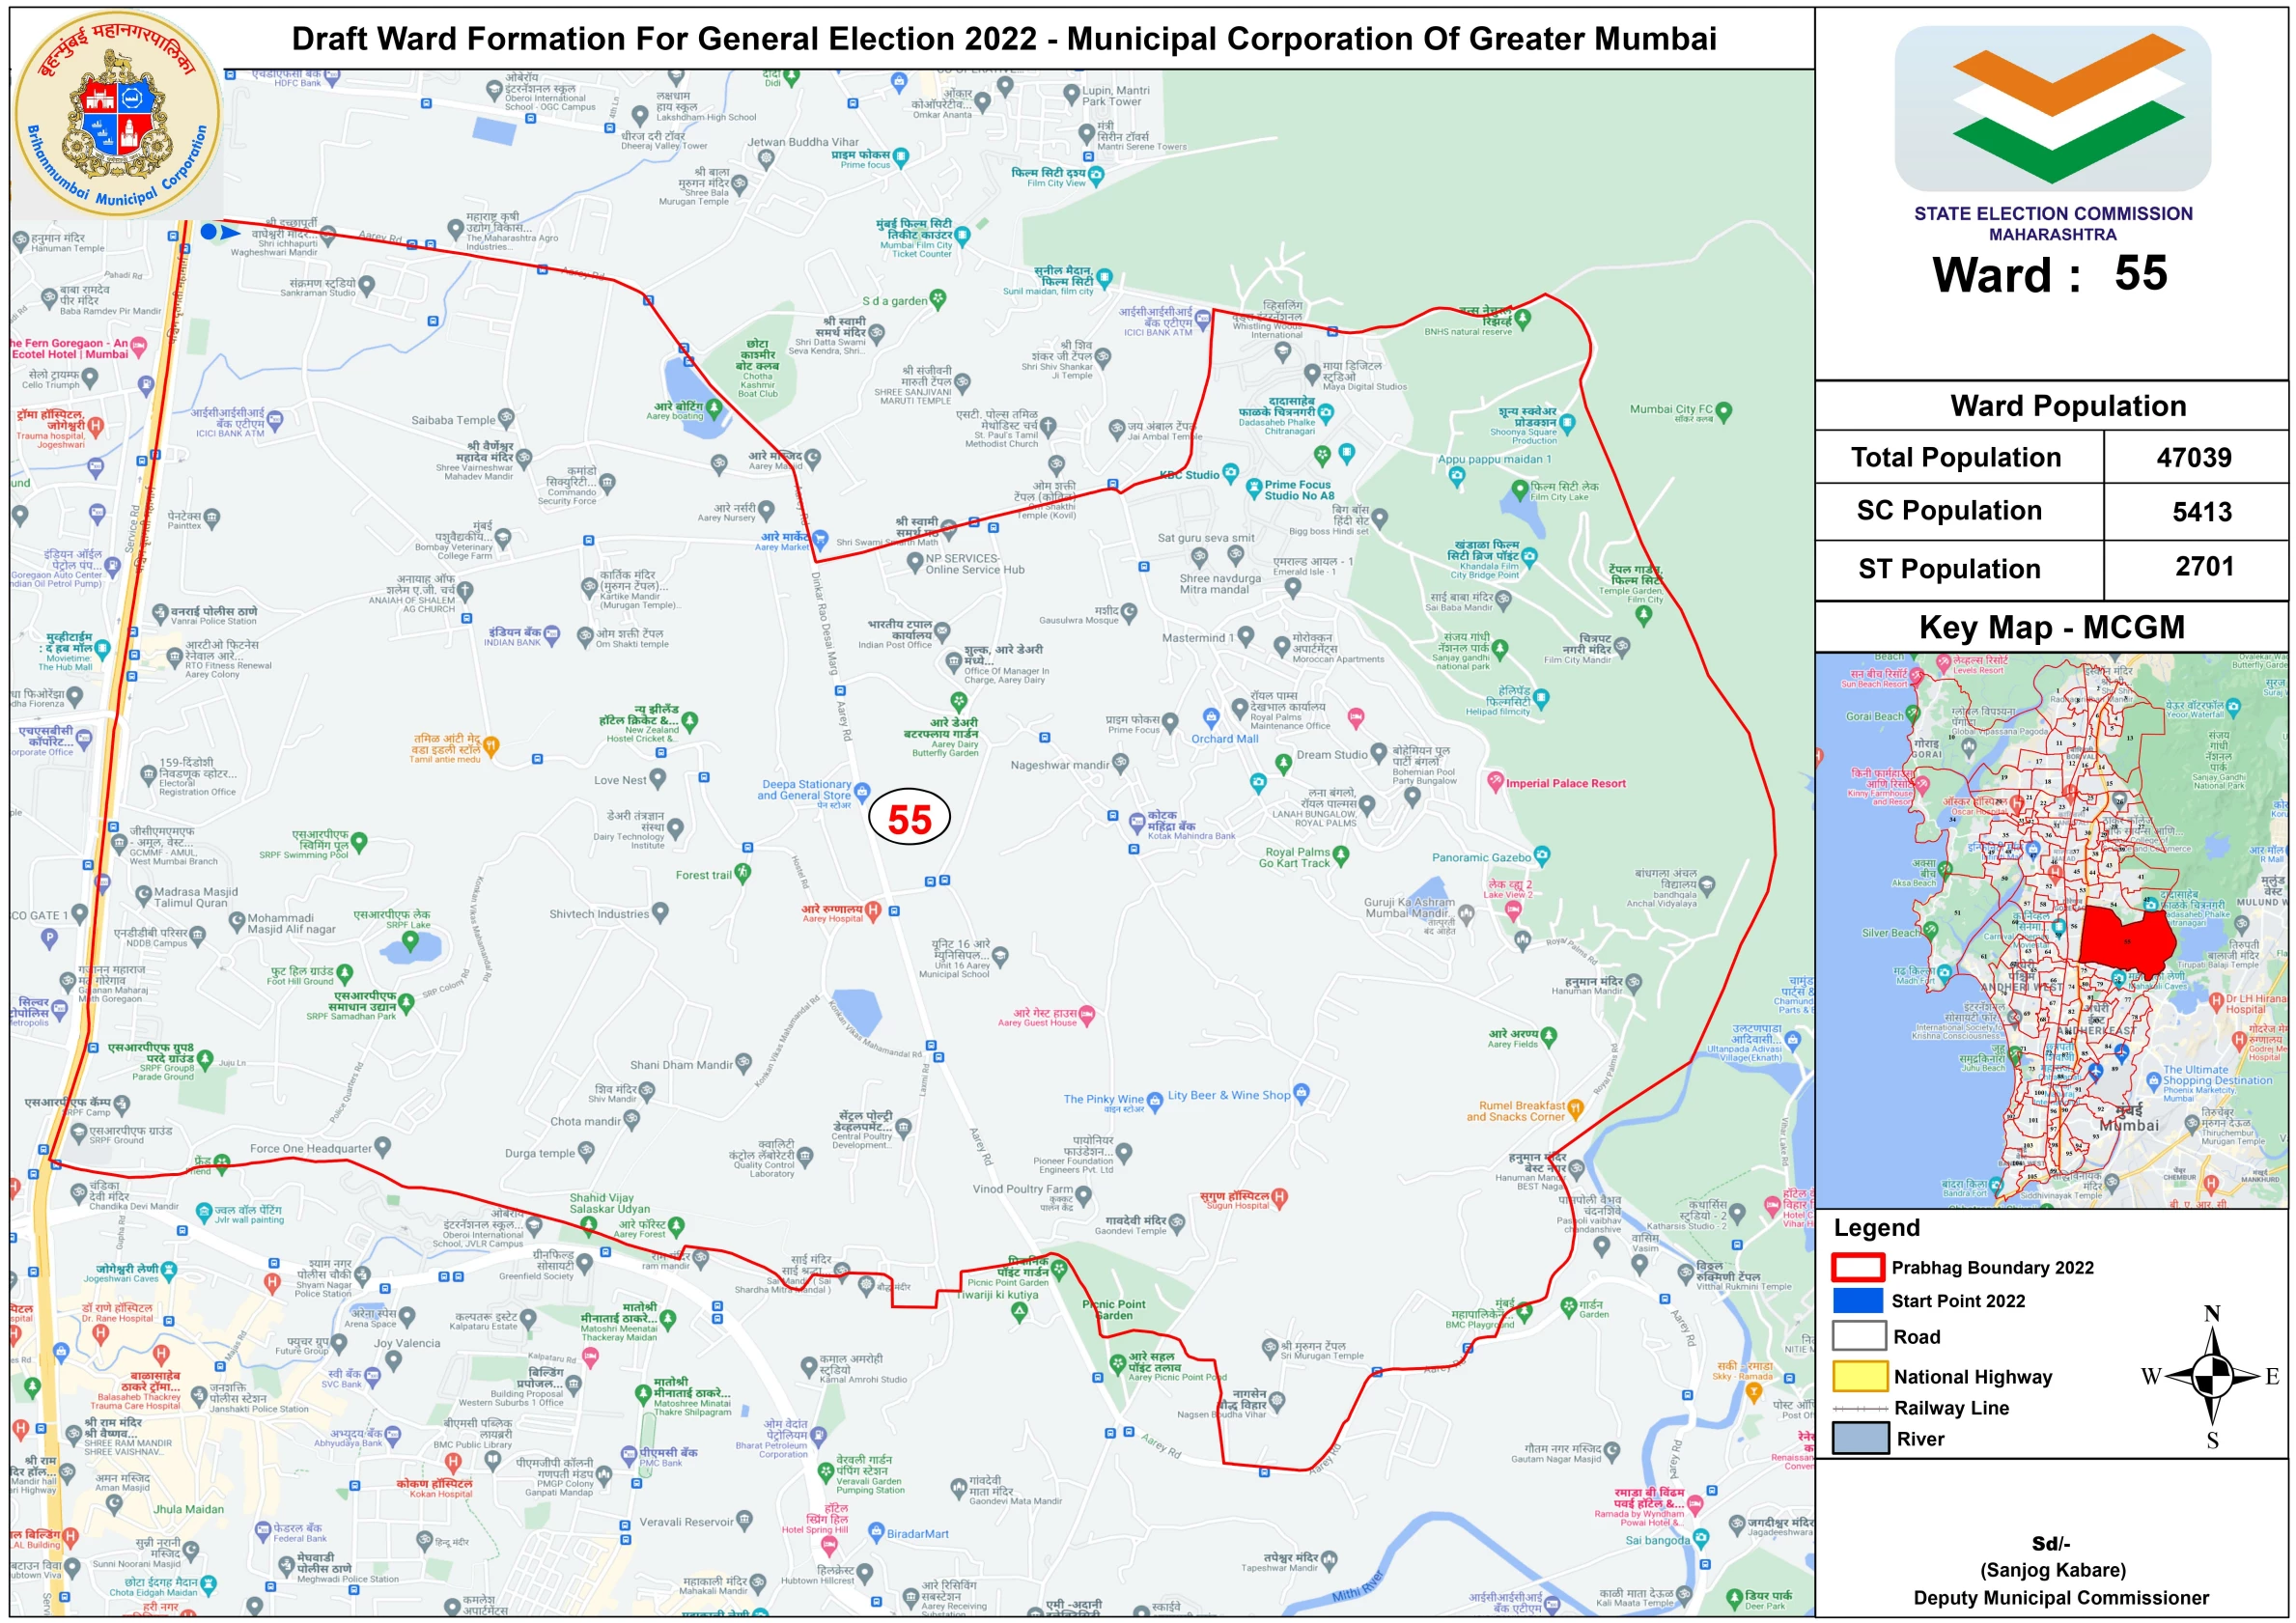
Task: Click the Aarey Hospital red H marker
Action: [873, 909]
